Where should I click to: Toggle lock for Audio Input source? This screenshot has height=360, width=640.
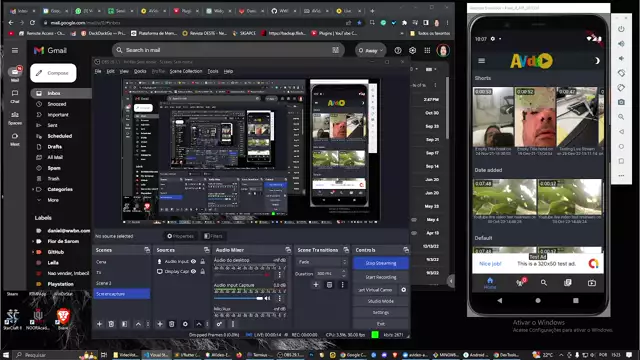202,261
